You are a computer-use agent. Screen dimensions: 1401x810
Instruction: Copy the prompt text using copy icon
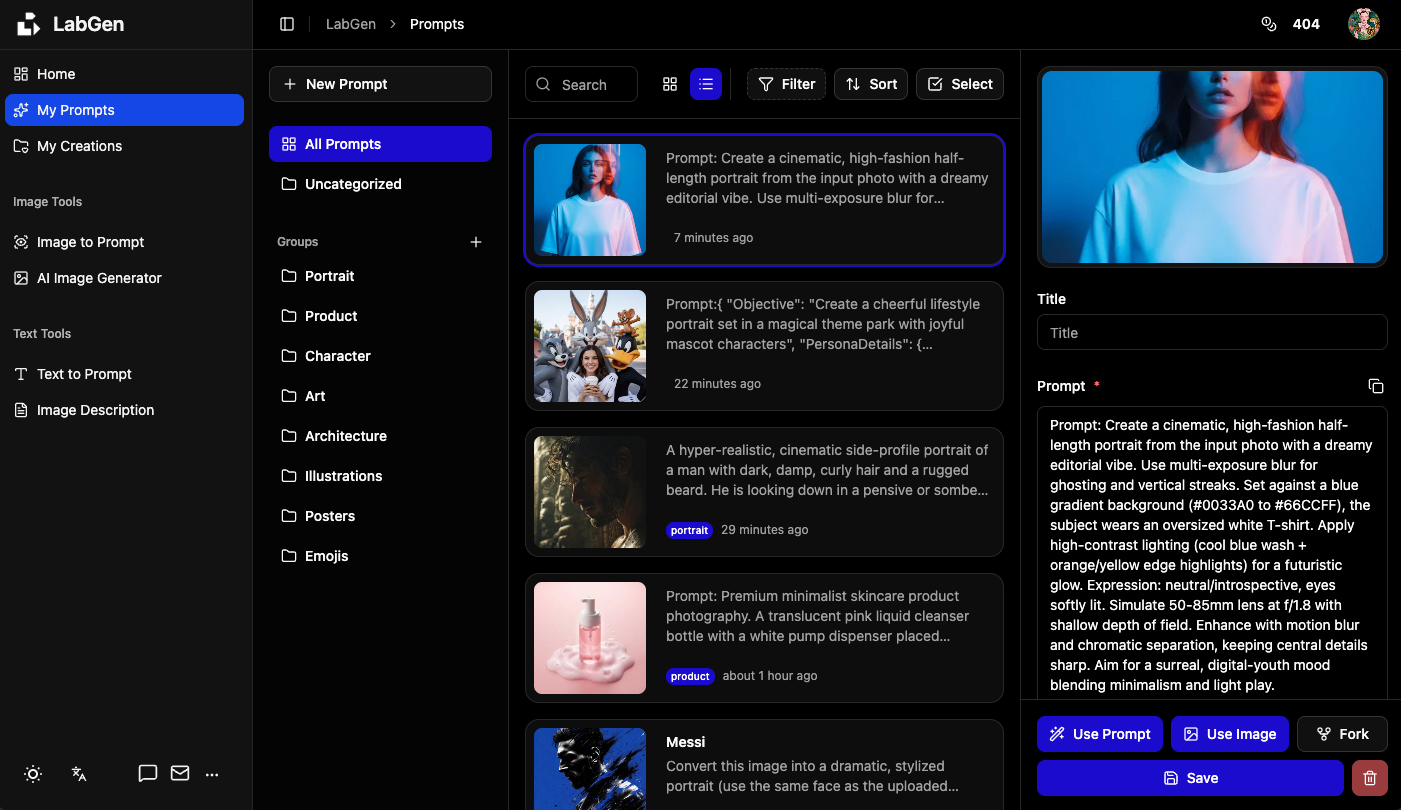pos(1376,386)
